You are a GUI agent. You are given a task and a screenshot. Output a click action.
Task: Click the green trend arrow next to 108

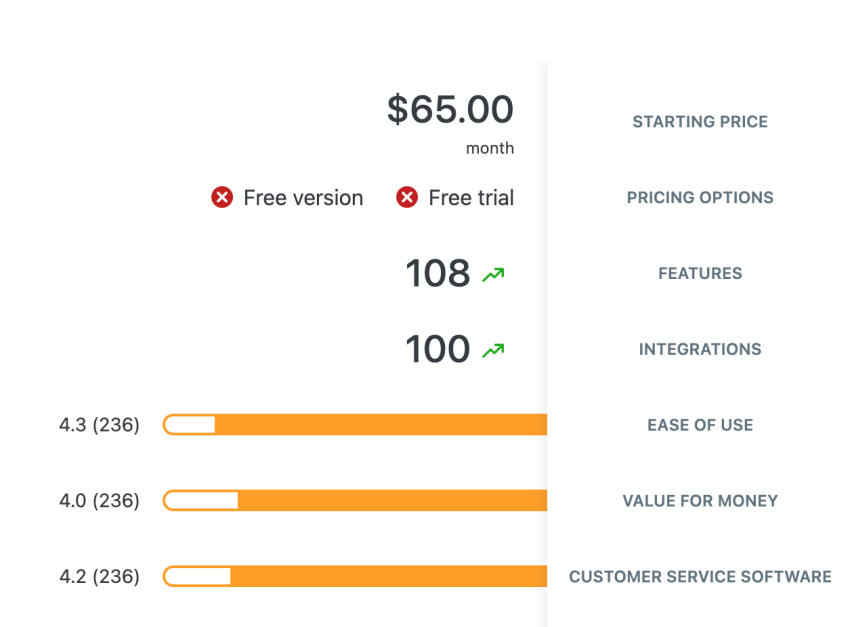pyautogui.click(x=493, y=274)
